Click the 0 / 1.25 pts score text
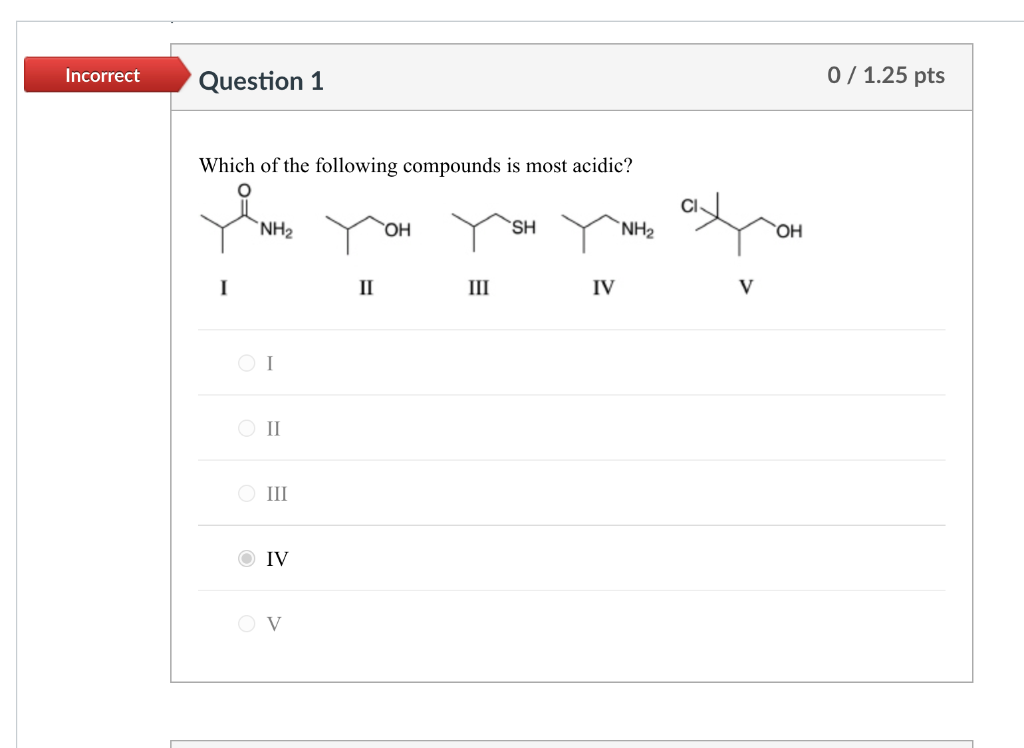Screen dimensions: 1024x748 (887, 75)
